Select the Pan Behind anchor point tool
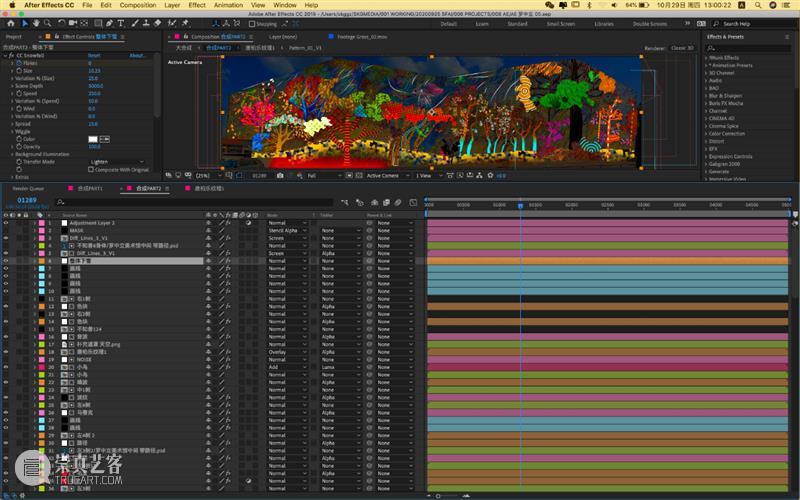This screenshot has height=500, width=800. (x=84, y=23)
